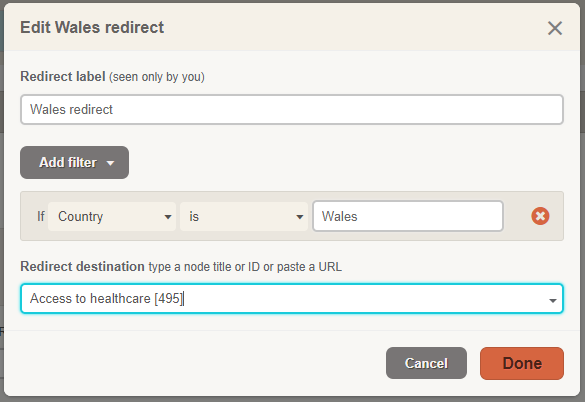The image size is (585, 402).
Task: Expand the Redirect destination suggestions arrow
Action: tap(553, 300)
